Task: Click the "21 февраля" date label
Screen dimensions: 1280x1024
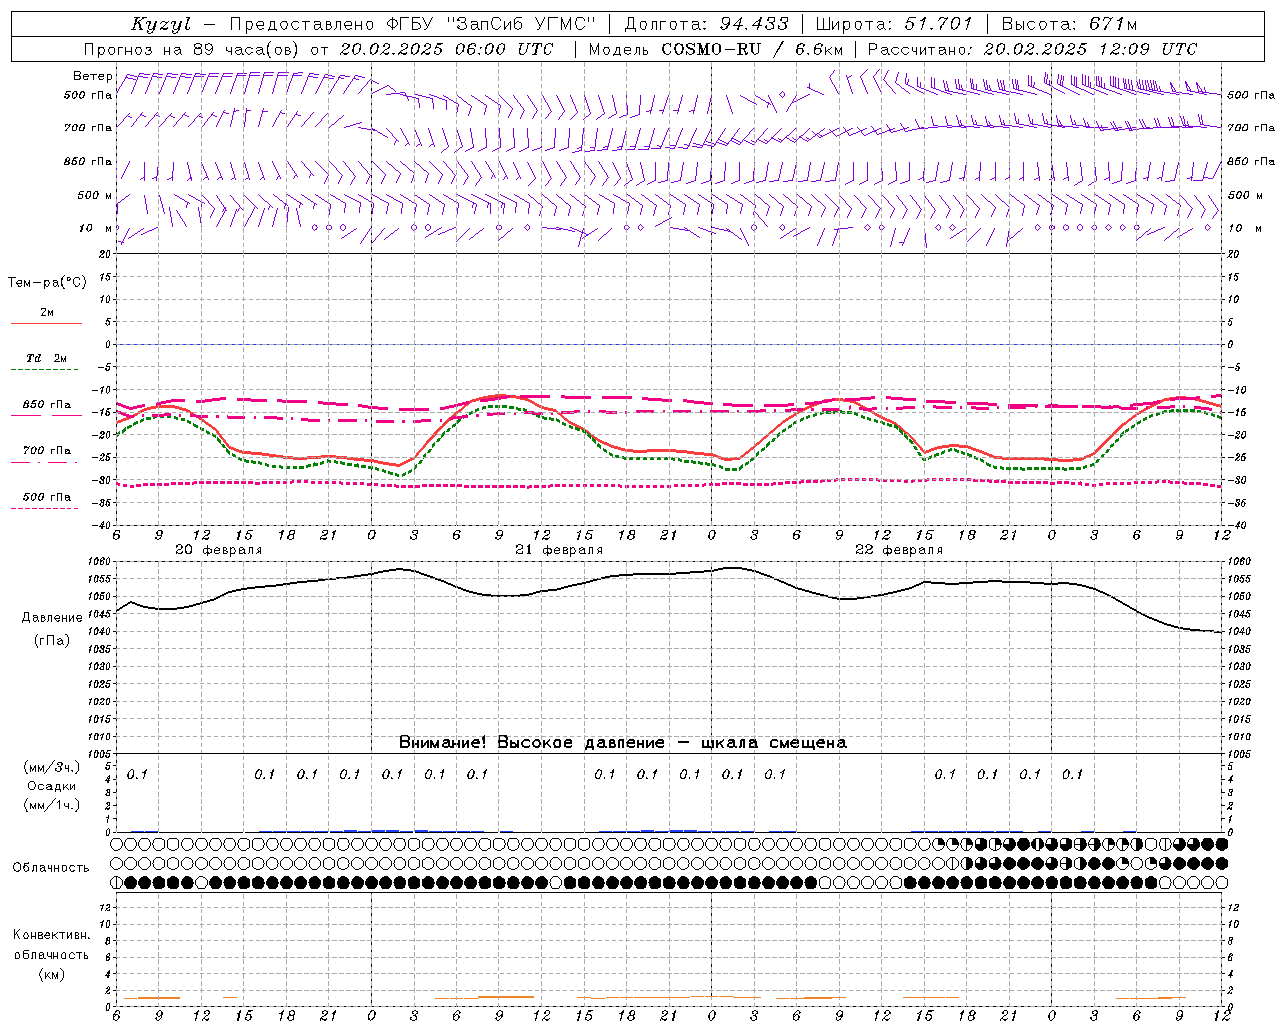Action: [559, 550]
